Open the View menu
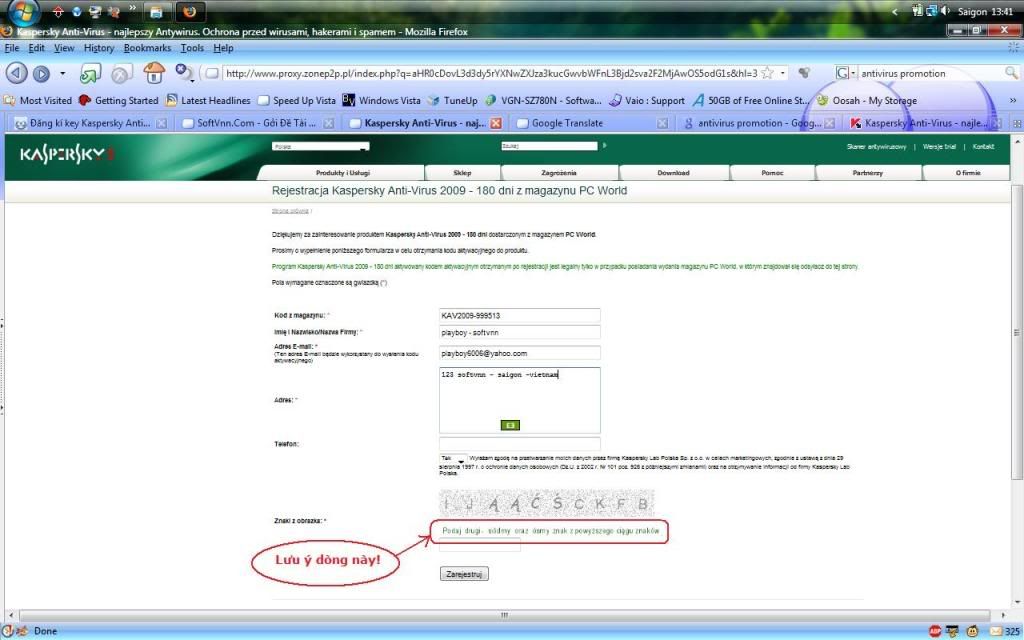 (64, 48)
